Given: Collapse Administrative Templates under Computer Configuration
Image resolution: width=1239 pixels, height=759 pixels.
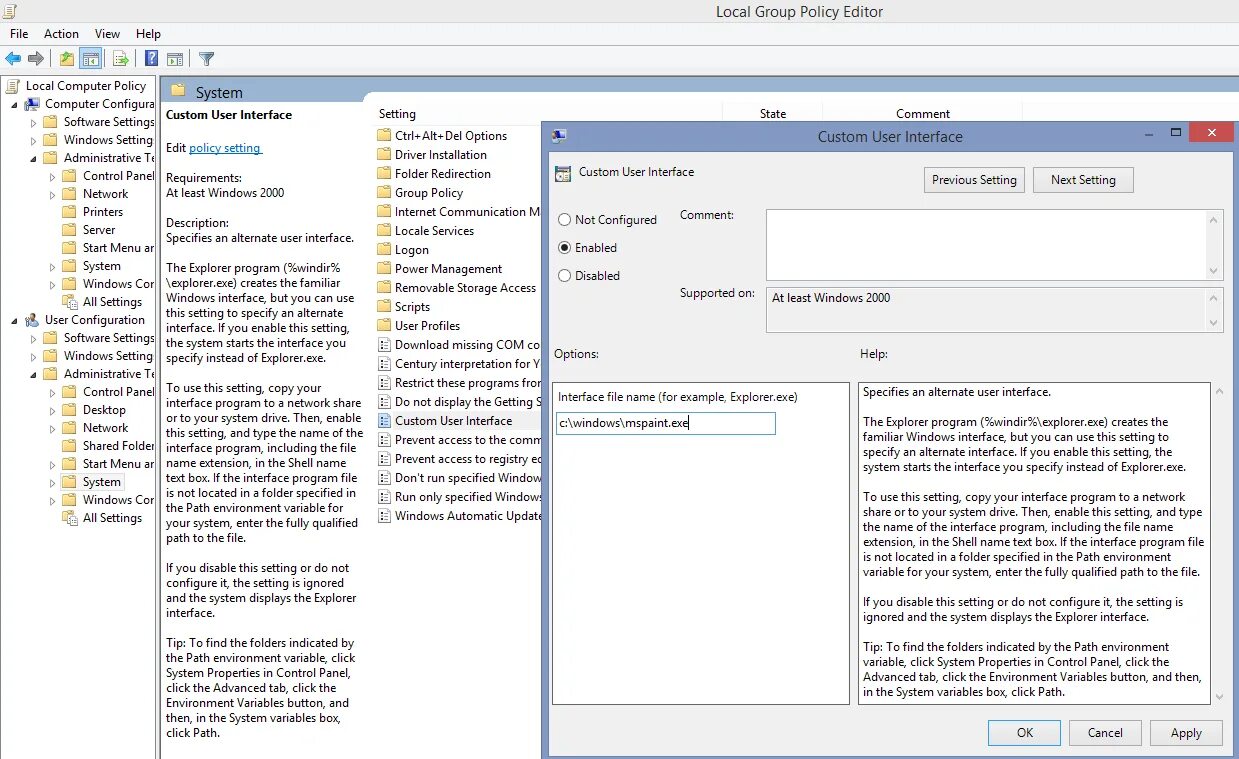Looking at the screenshot, I should click(x=34, y=158).
